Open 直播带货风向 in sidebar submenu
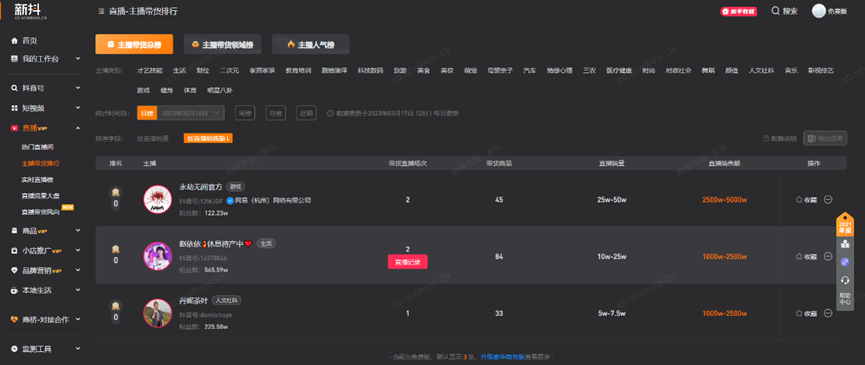865x365 pixels. click(x=41, y=212)
